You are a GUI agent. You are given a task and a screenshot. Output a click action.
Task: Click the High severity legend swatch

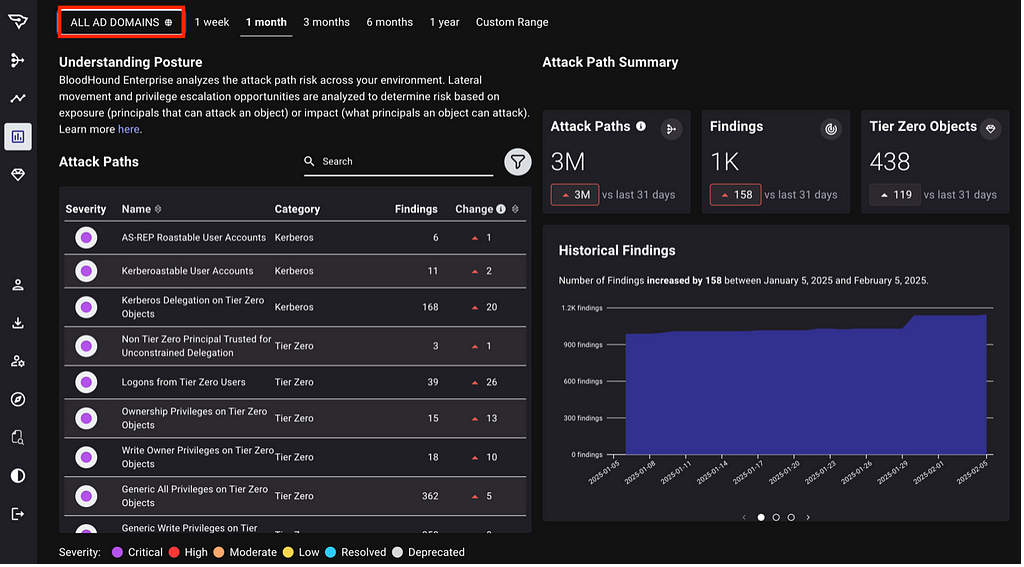click(x=174, y=553)
